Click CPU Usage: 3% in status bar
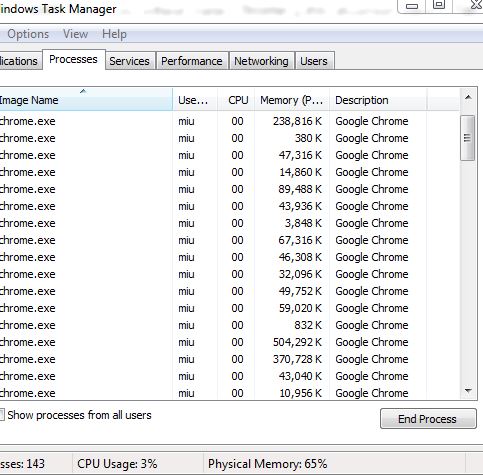The height and width of the screenshot is (475, 483). point(117,464)
